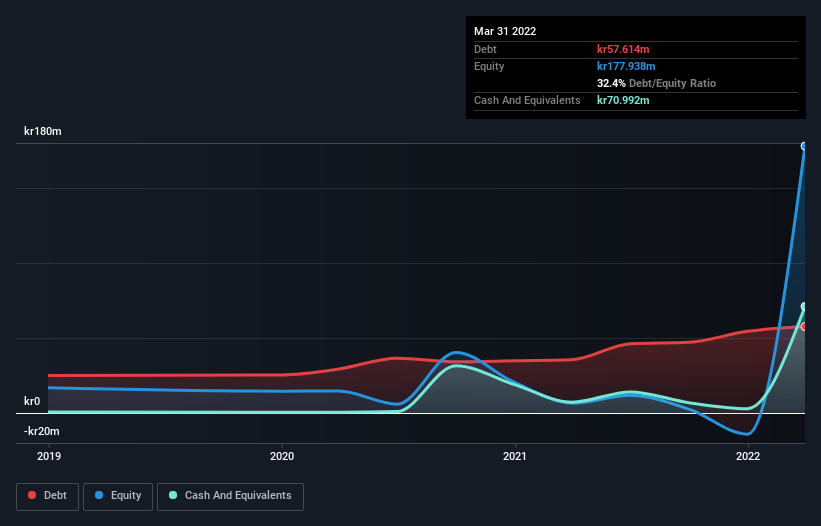Click the 32.4% Debt/Equity Ratio text

656,83
